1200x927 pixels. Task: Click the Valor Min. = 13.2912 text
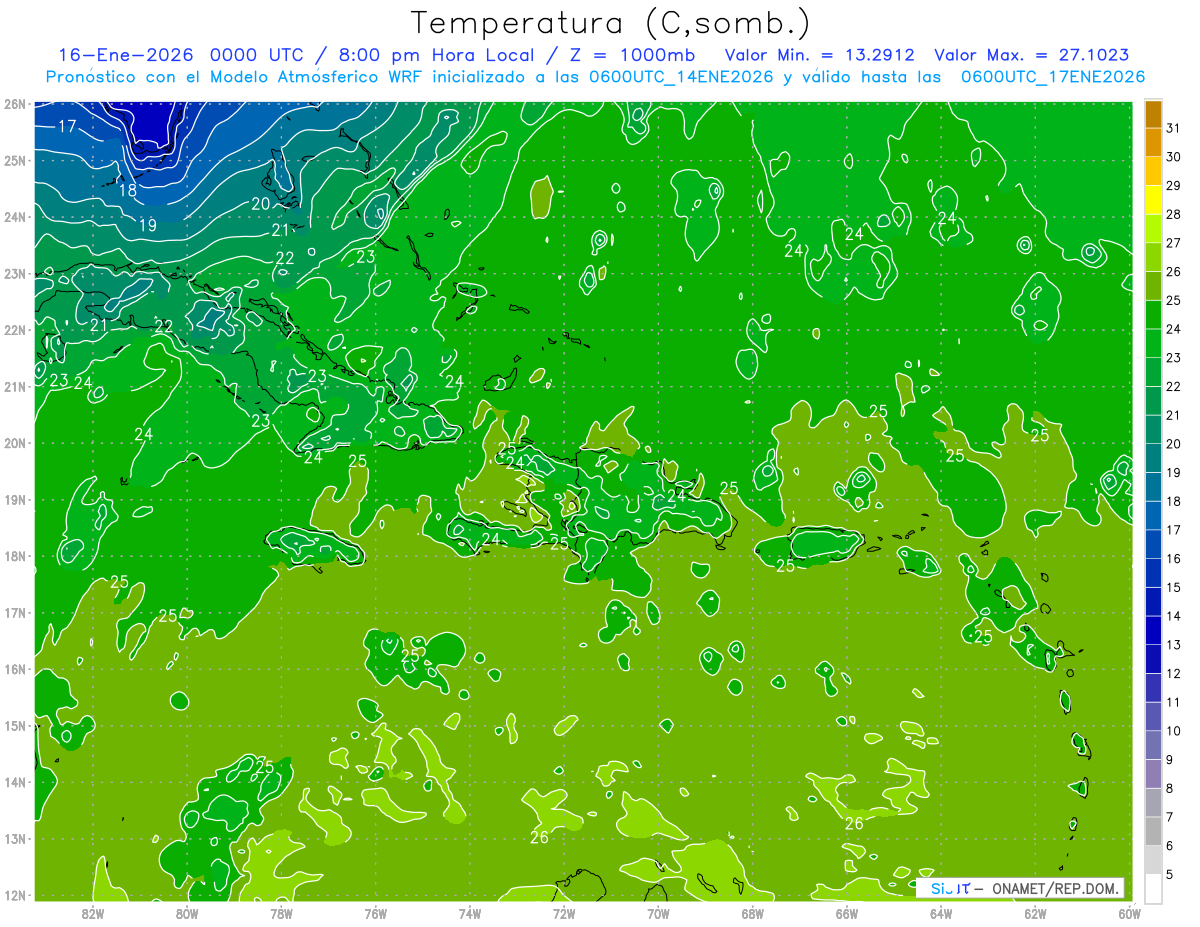point(822,55)
